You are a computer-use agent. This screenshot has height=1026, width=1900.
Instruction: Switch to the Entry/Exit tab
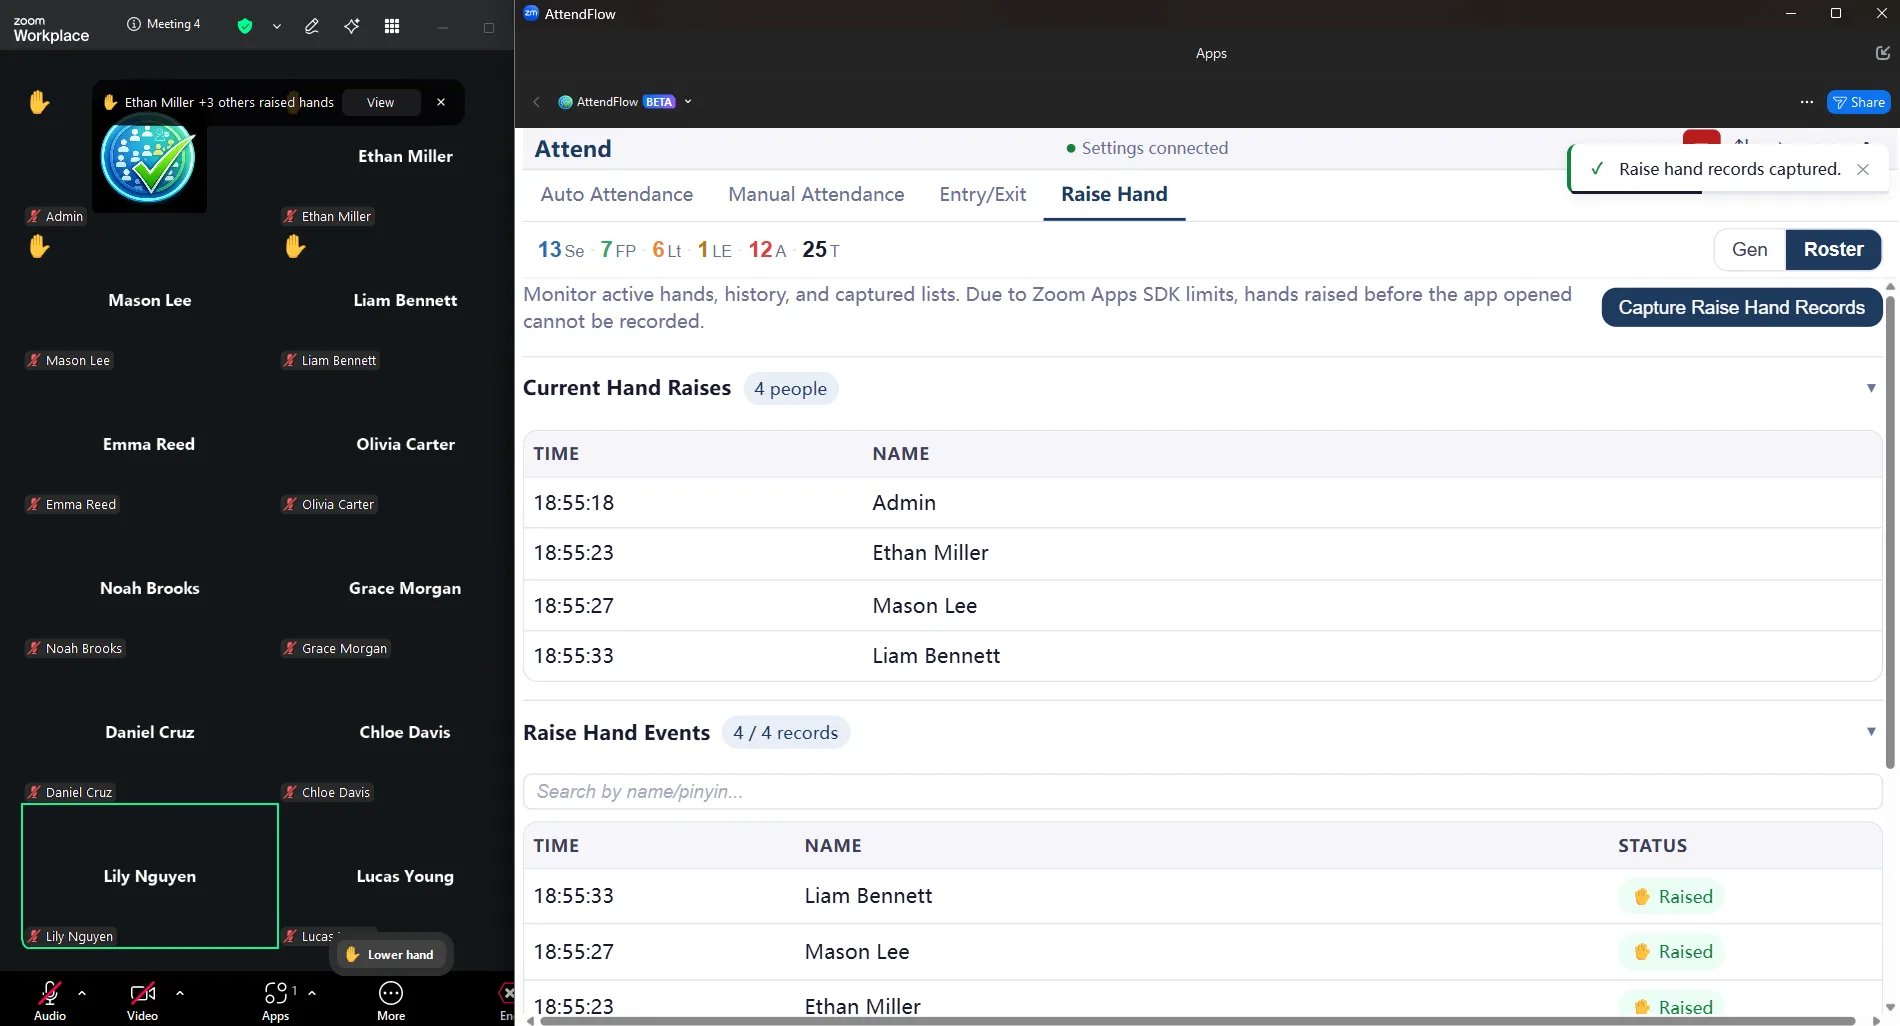pos(982,195)
